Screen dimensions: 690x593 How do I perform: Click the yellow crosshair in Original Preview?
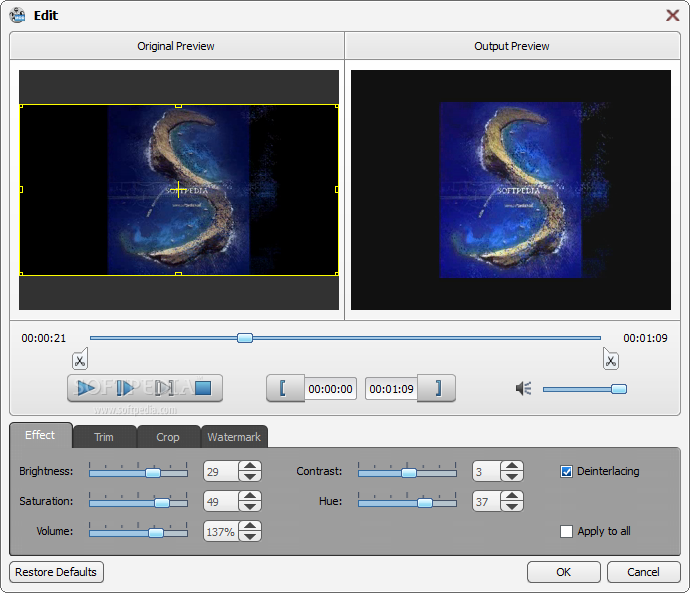178,190
